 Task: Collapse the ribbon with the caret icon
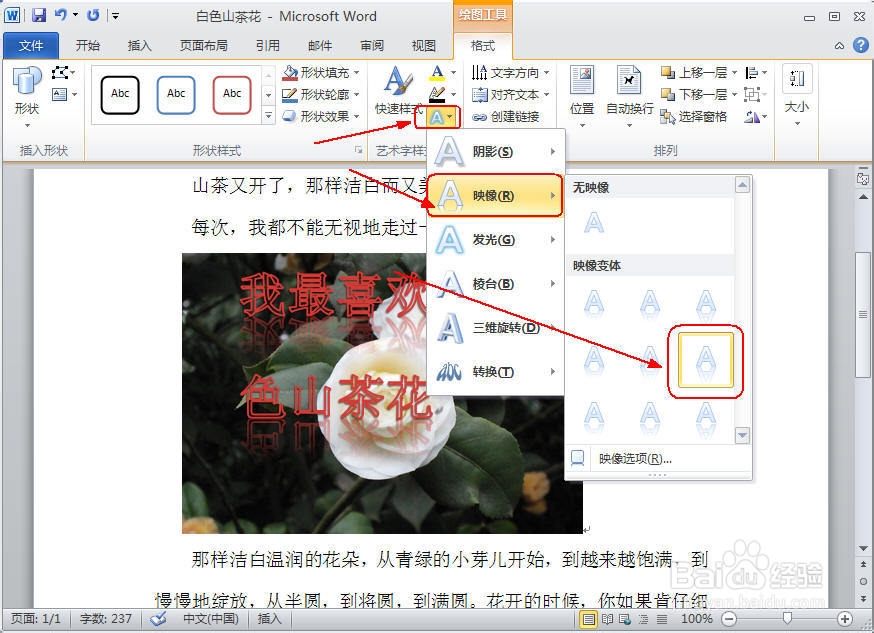839,46
